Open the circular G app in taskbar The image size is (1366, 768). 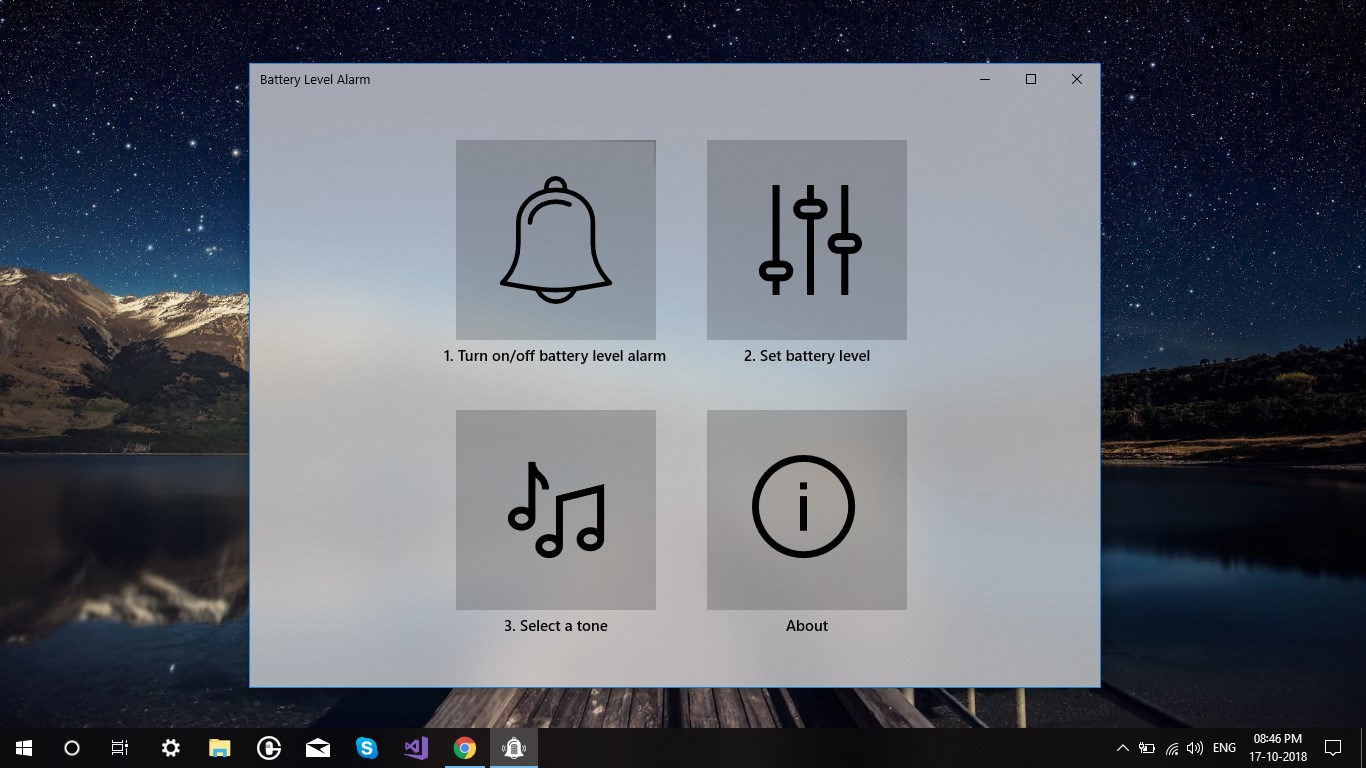(x=269, y=748)
